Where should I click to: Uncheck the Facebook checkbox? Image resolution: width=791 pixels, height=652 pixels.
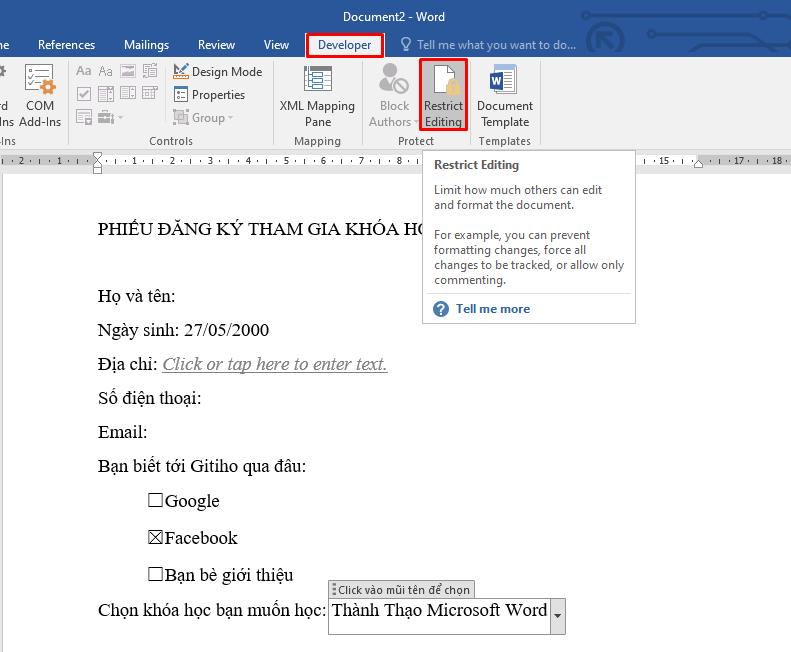pyautogui.click(x=155, y=538)
